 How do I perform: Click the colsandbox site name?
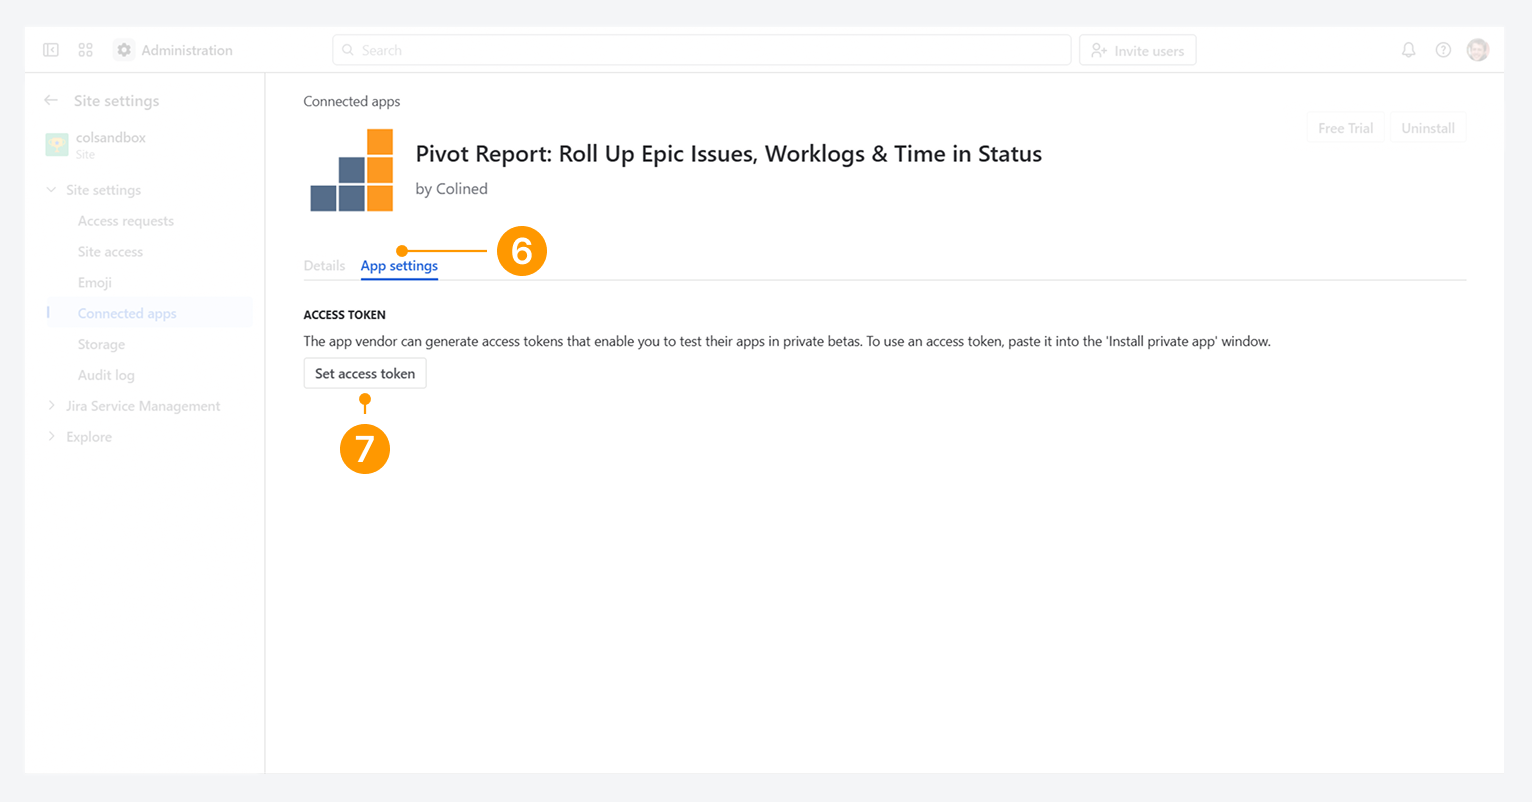(x=111, y=138)
